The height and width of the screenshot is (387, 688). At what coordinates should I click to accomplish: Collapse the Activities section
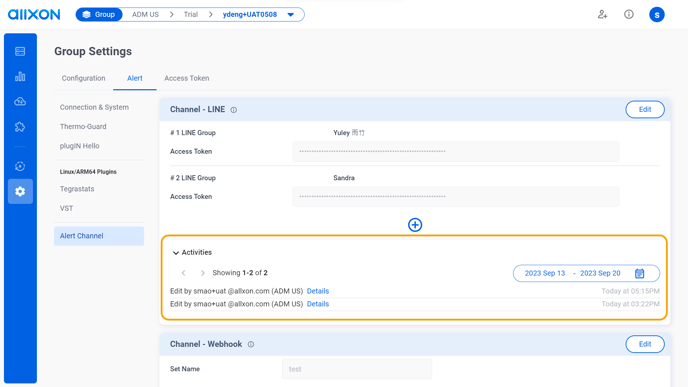click(176, 253)
